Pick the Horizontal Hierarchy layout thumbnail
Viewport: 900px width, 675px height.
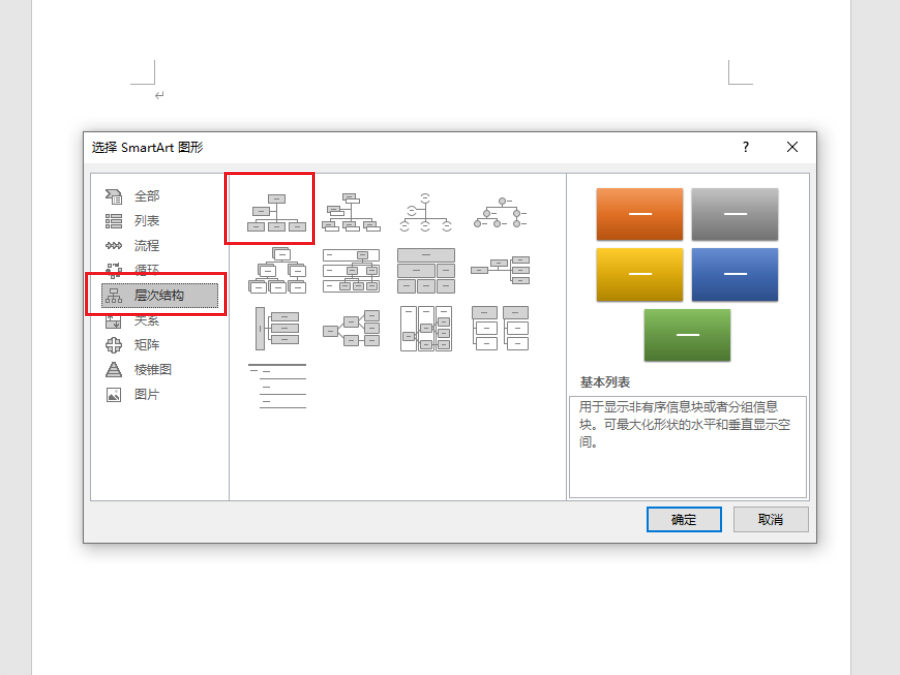point(351,328)
